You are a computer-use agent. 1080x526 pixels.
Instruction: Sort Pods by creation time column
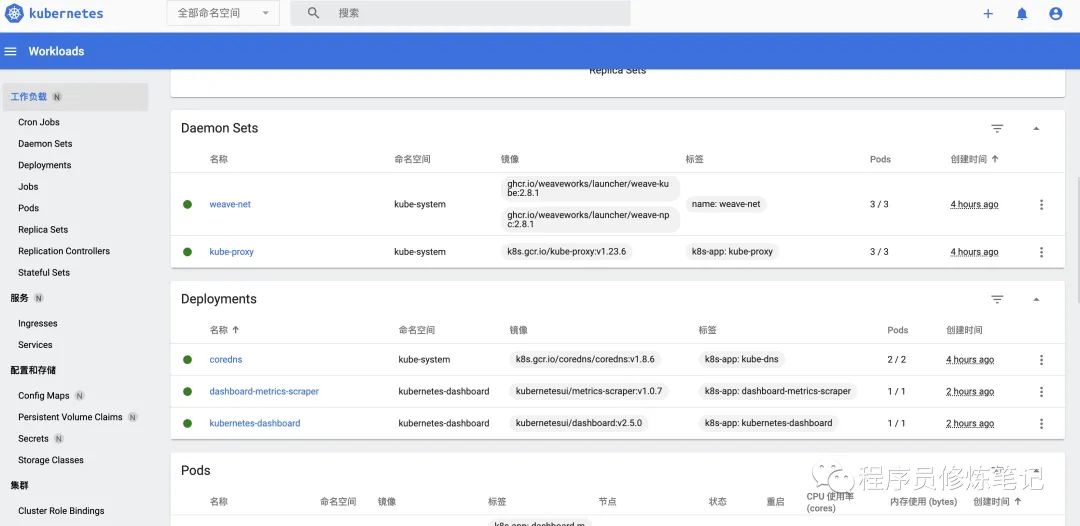point(997,502)
